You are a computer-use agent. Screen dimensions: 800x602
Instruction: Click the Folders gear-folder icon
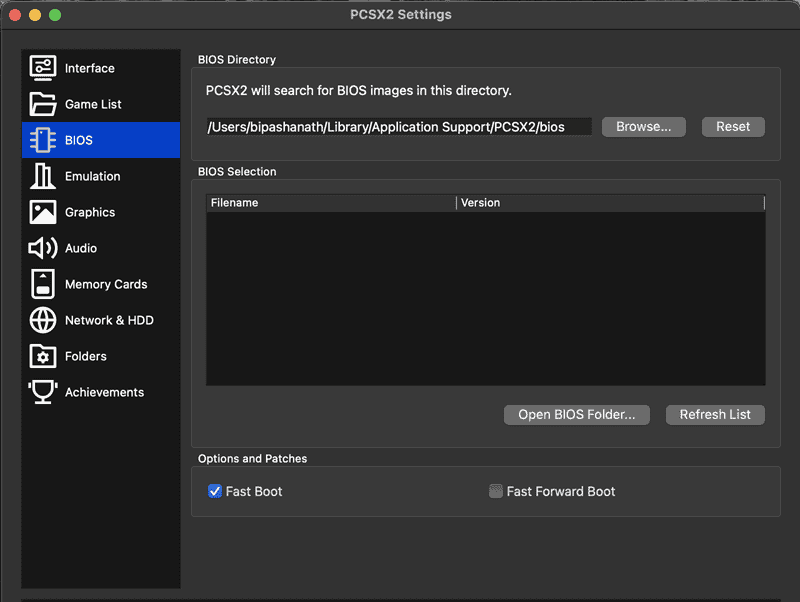pyautogui.click(x=43, y=356)
